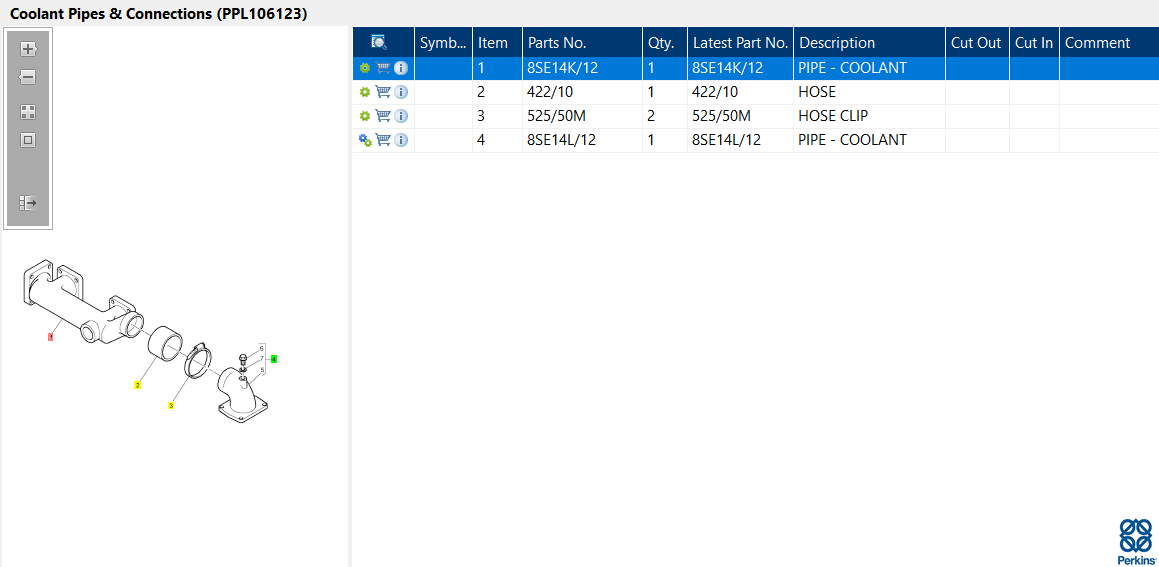Add HOSE CLIP 525/50M to cart
The height and width of the screenshot is (567, 1159).
(x=383, y=116)
